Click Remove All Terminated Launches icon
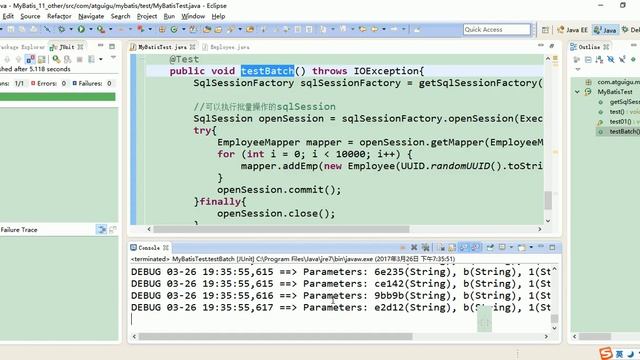The height and width of the screenshot is (360, 640). 425,247
